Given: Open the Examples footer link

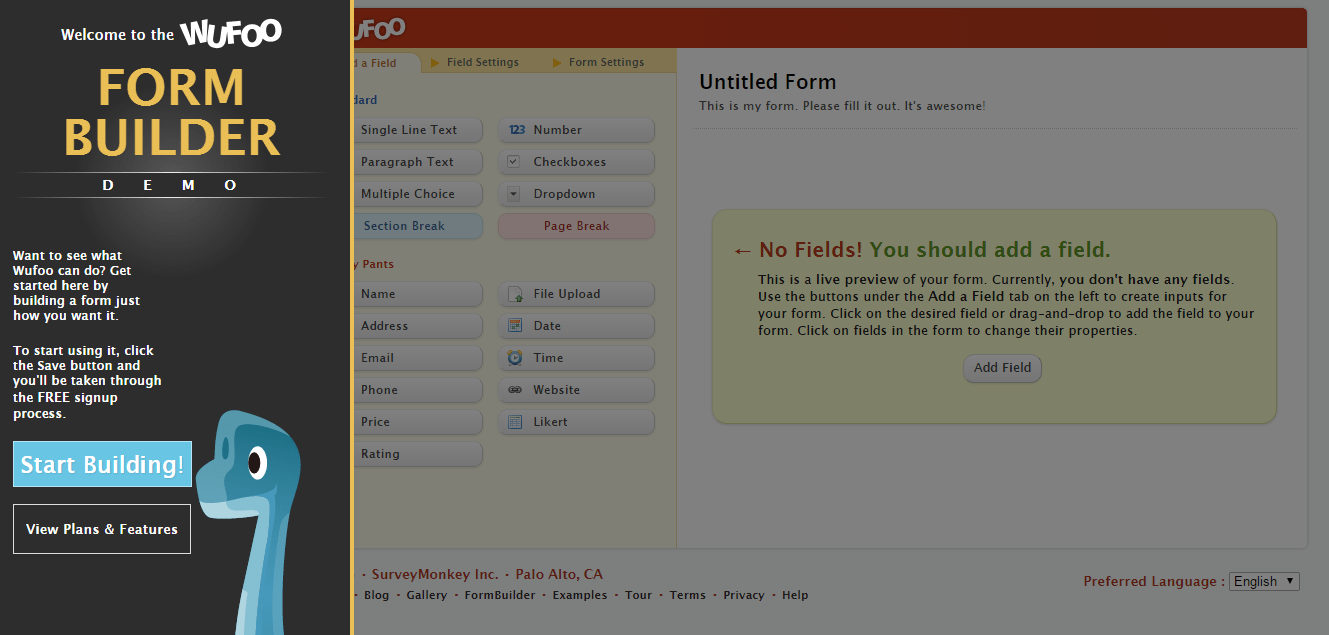Looking at the screenshot, I should (x=580, y=595).
